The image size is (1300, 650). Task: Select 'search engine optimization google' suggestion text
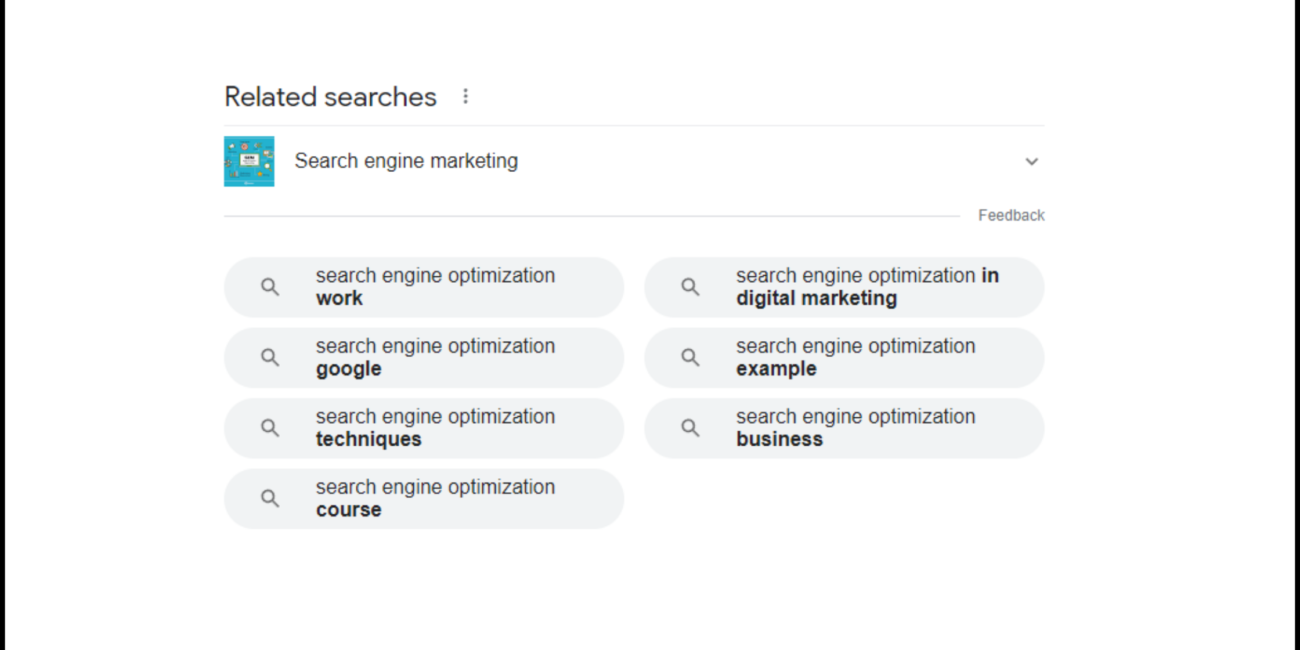tap(435, 357)
